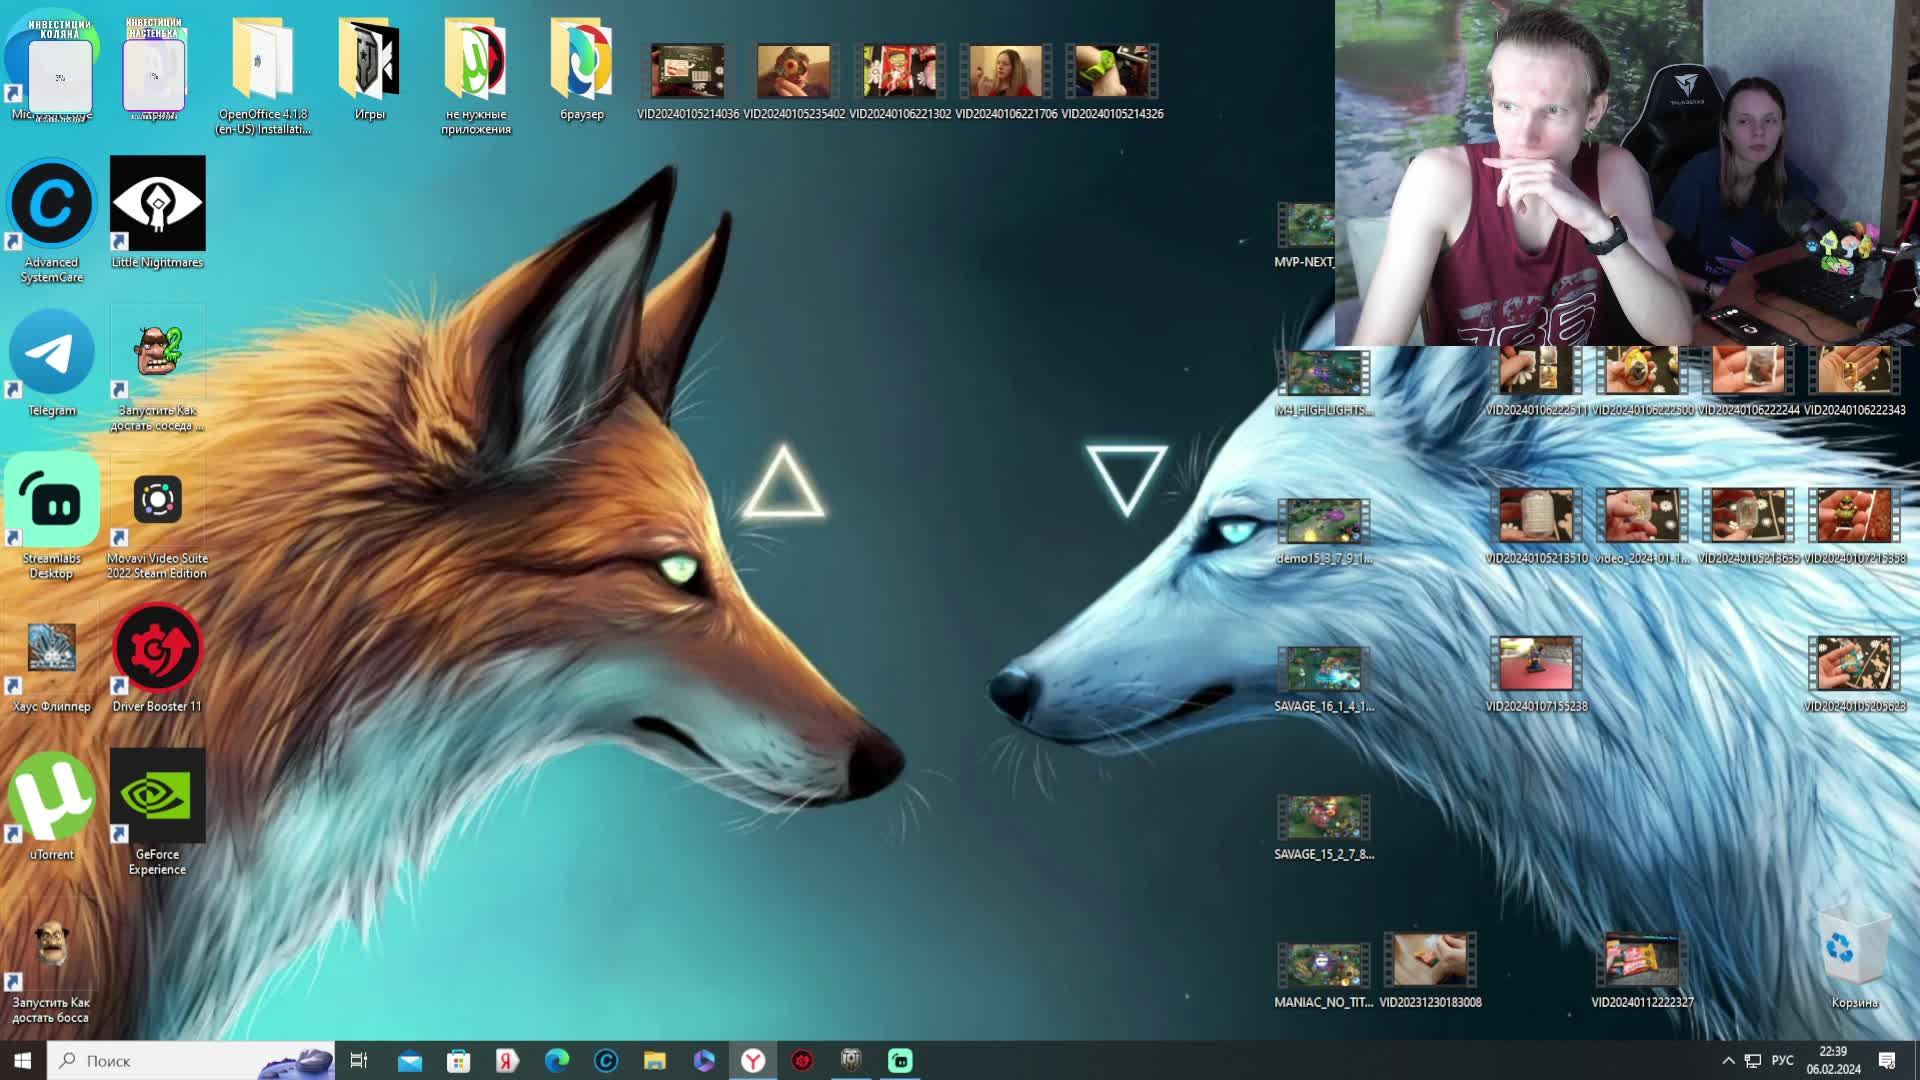Click the taskbar Поиск search field

pyautogui.click(x=190, y=1060)
